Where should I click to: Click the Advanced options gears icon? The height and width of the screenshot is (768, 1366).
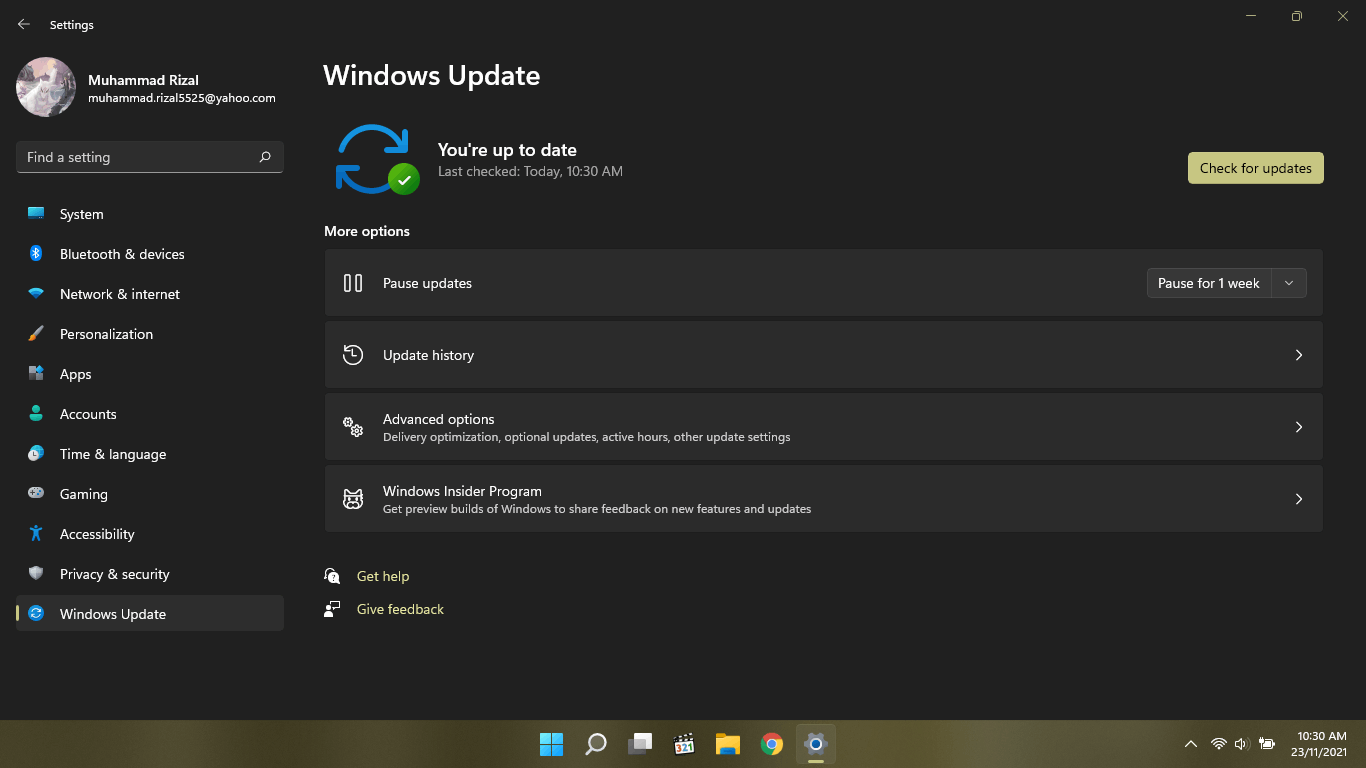pos(353,427)
